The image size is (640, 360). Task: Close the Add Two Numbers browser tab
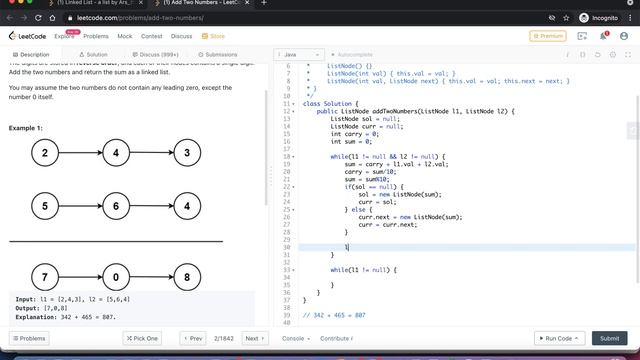tap(247, 2)
